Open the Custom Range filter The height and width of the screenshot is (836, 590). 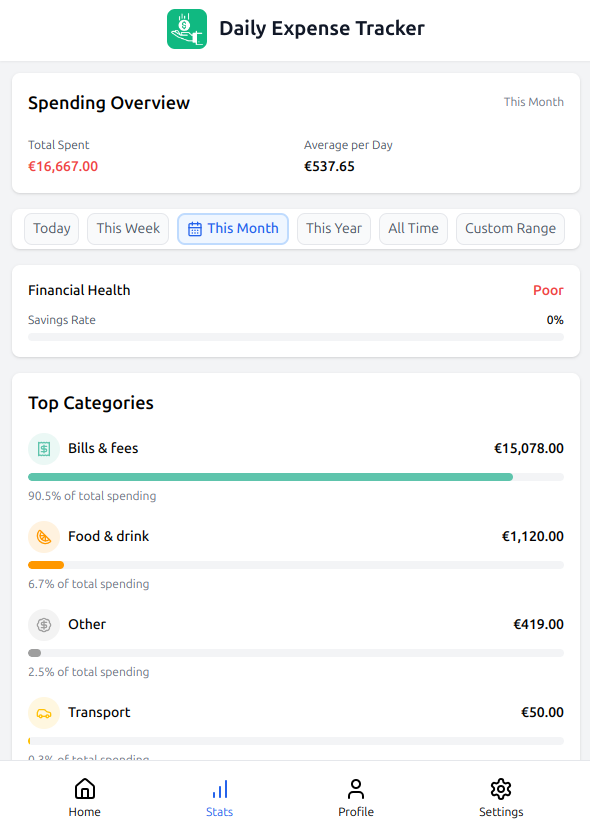click(x=511, y=229)
